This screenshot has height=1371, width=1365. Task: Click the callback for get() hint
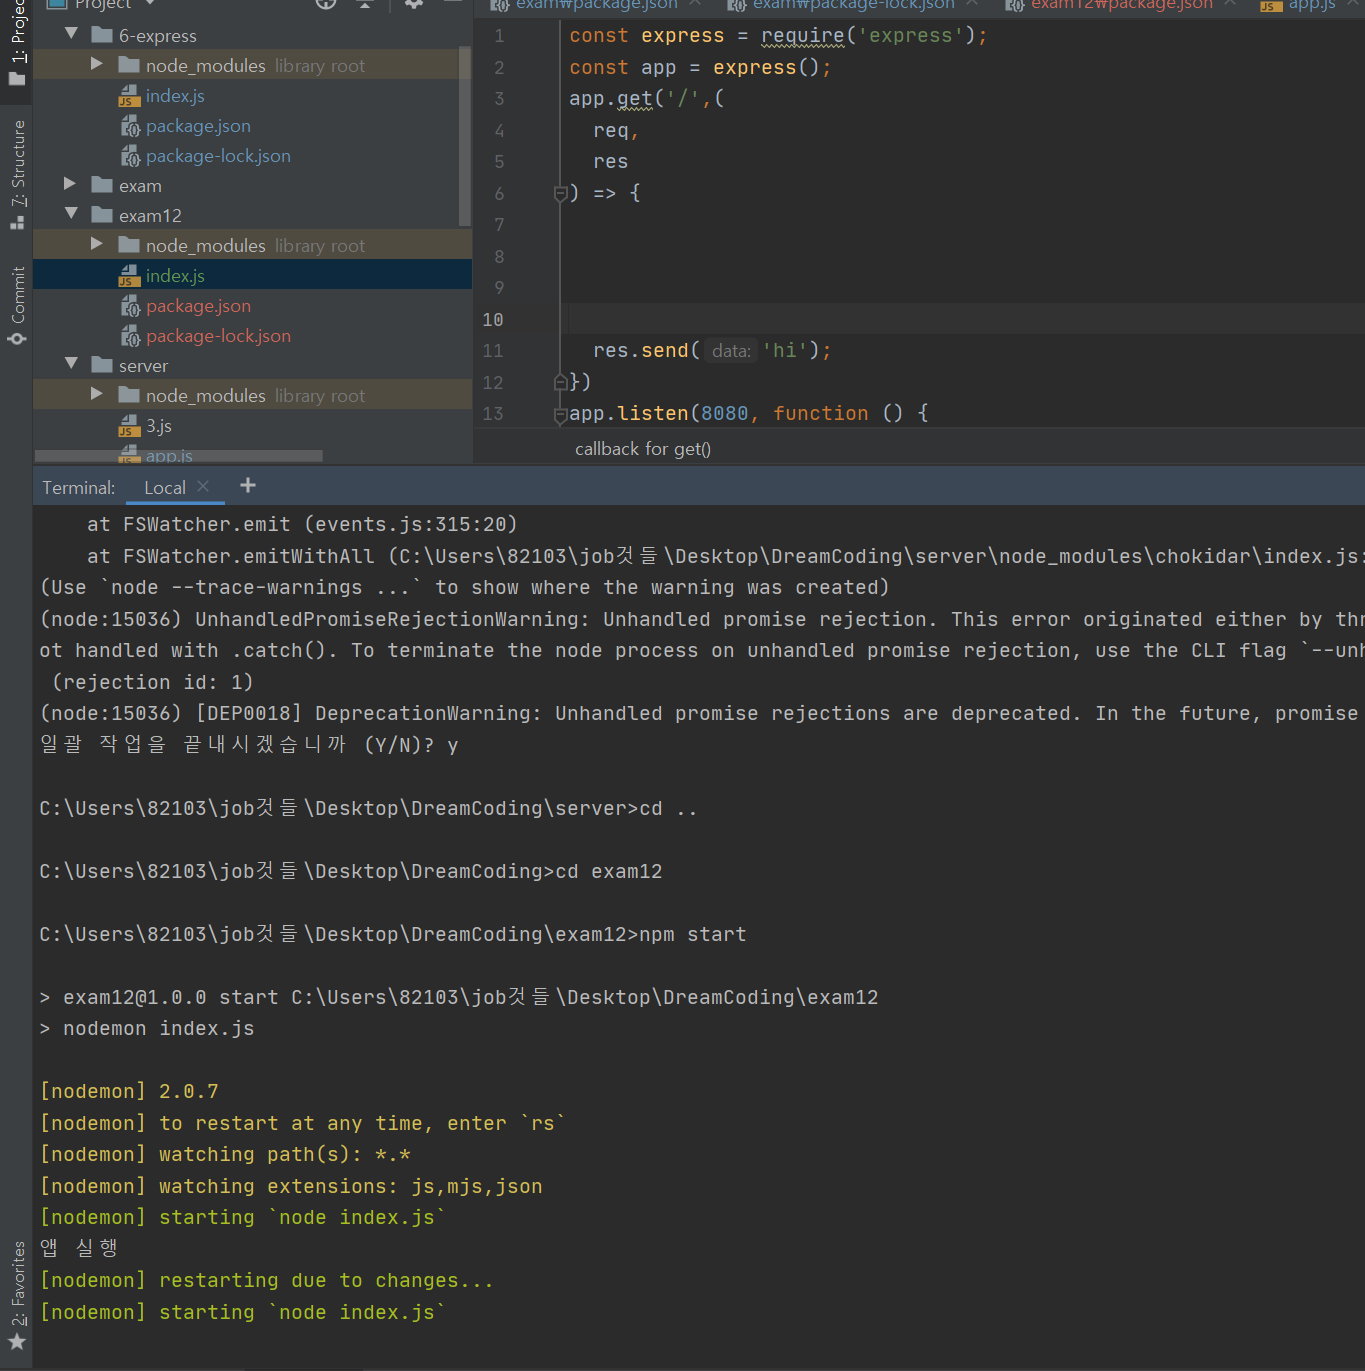[642, 448]
